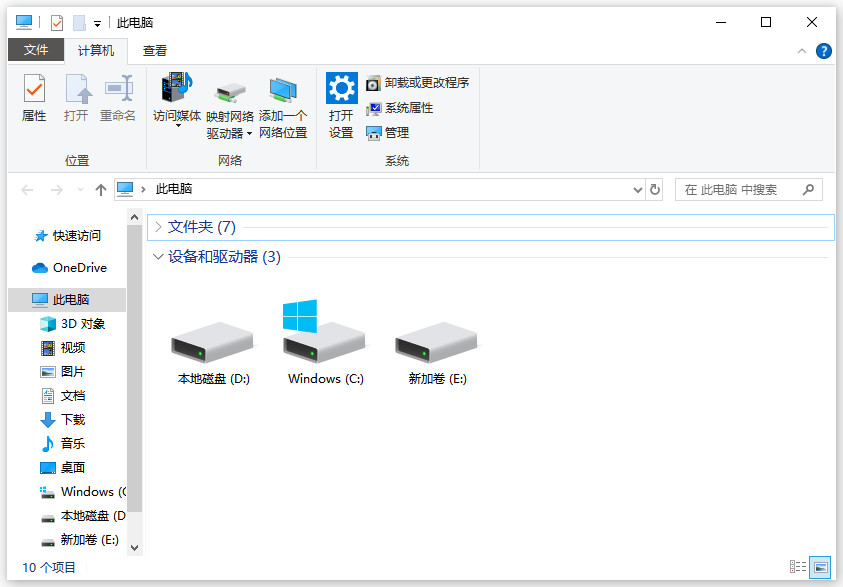Switch to the 查看 (View) ribbon tab

155,51
